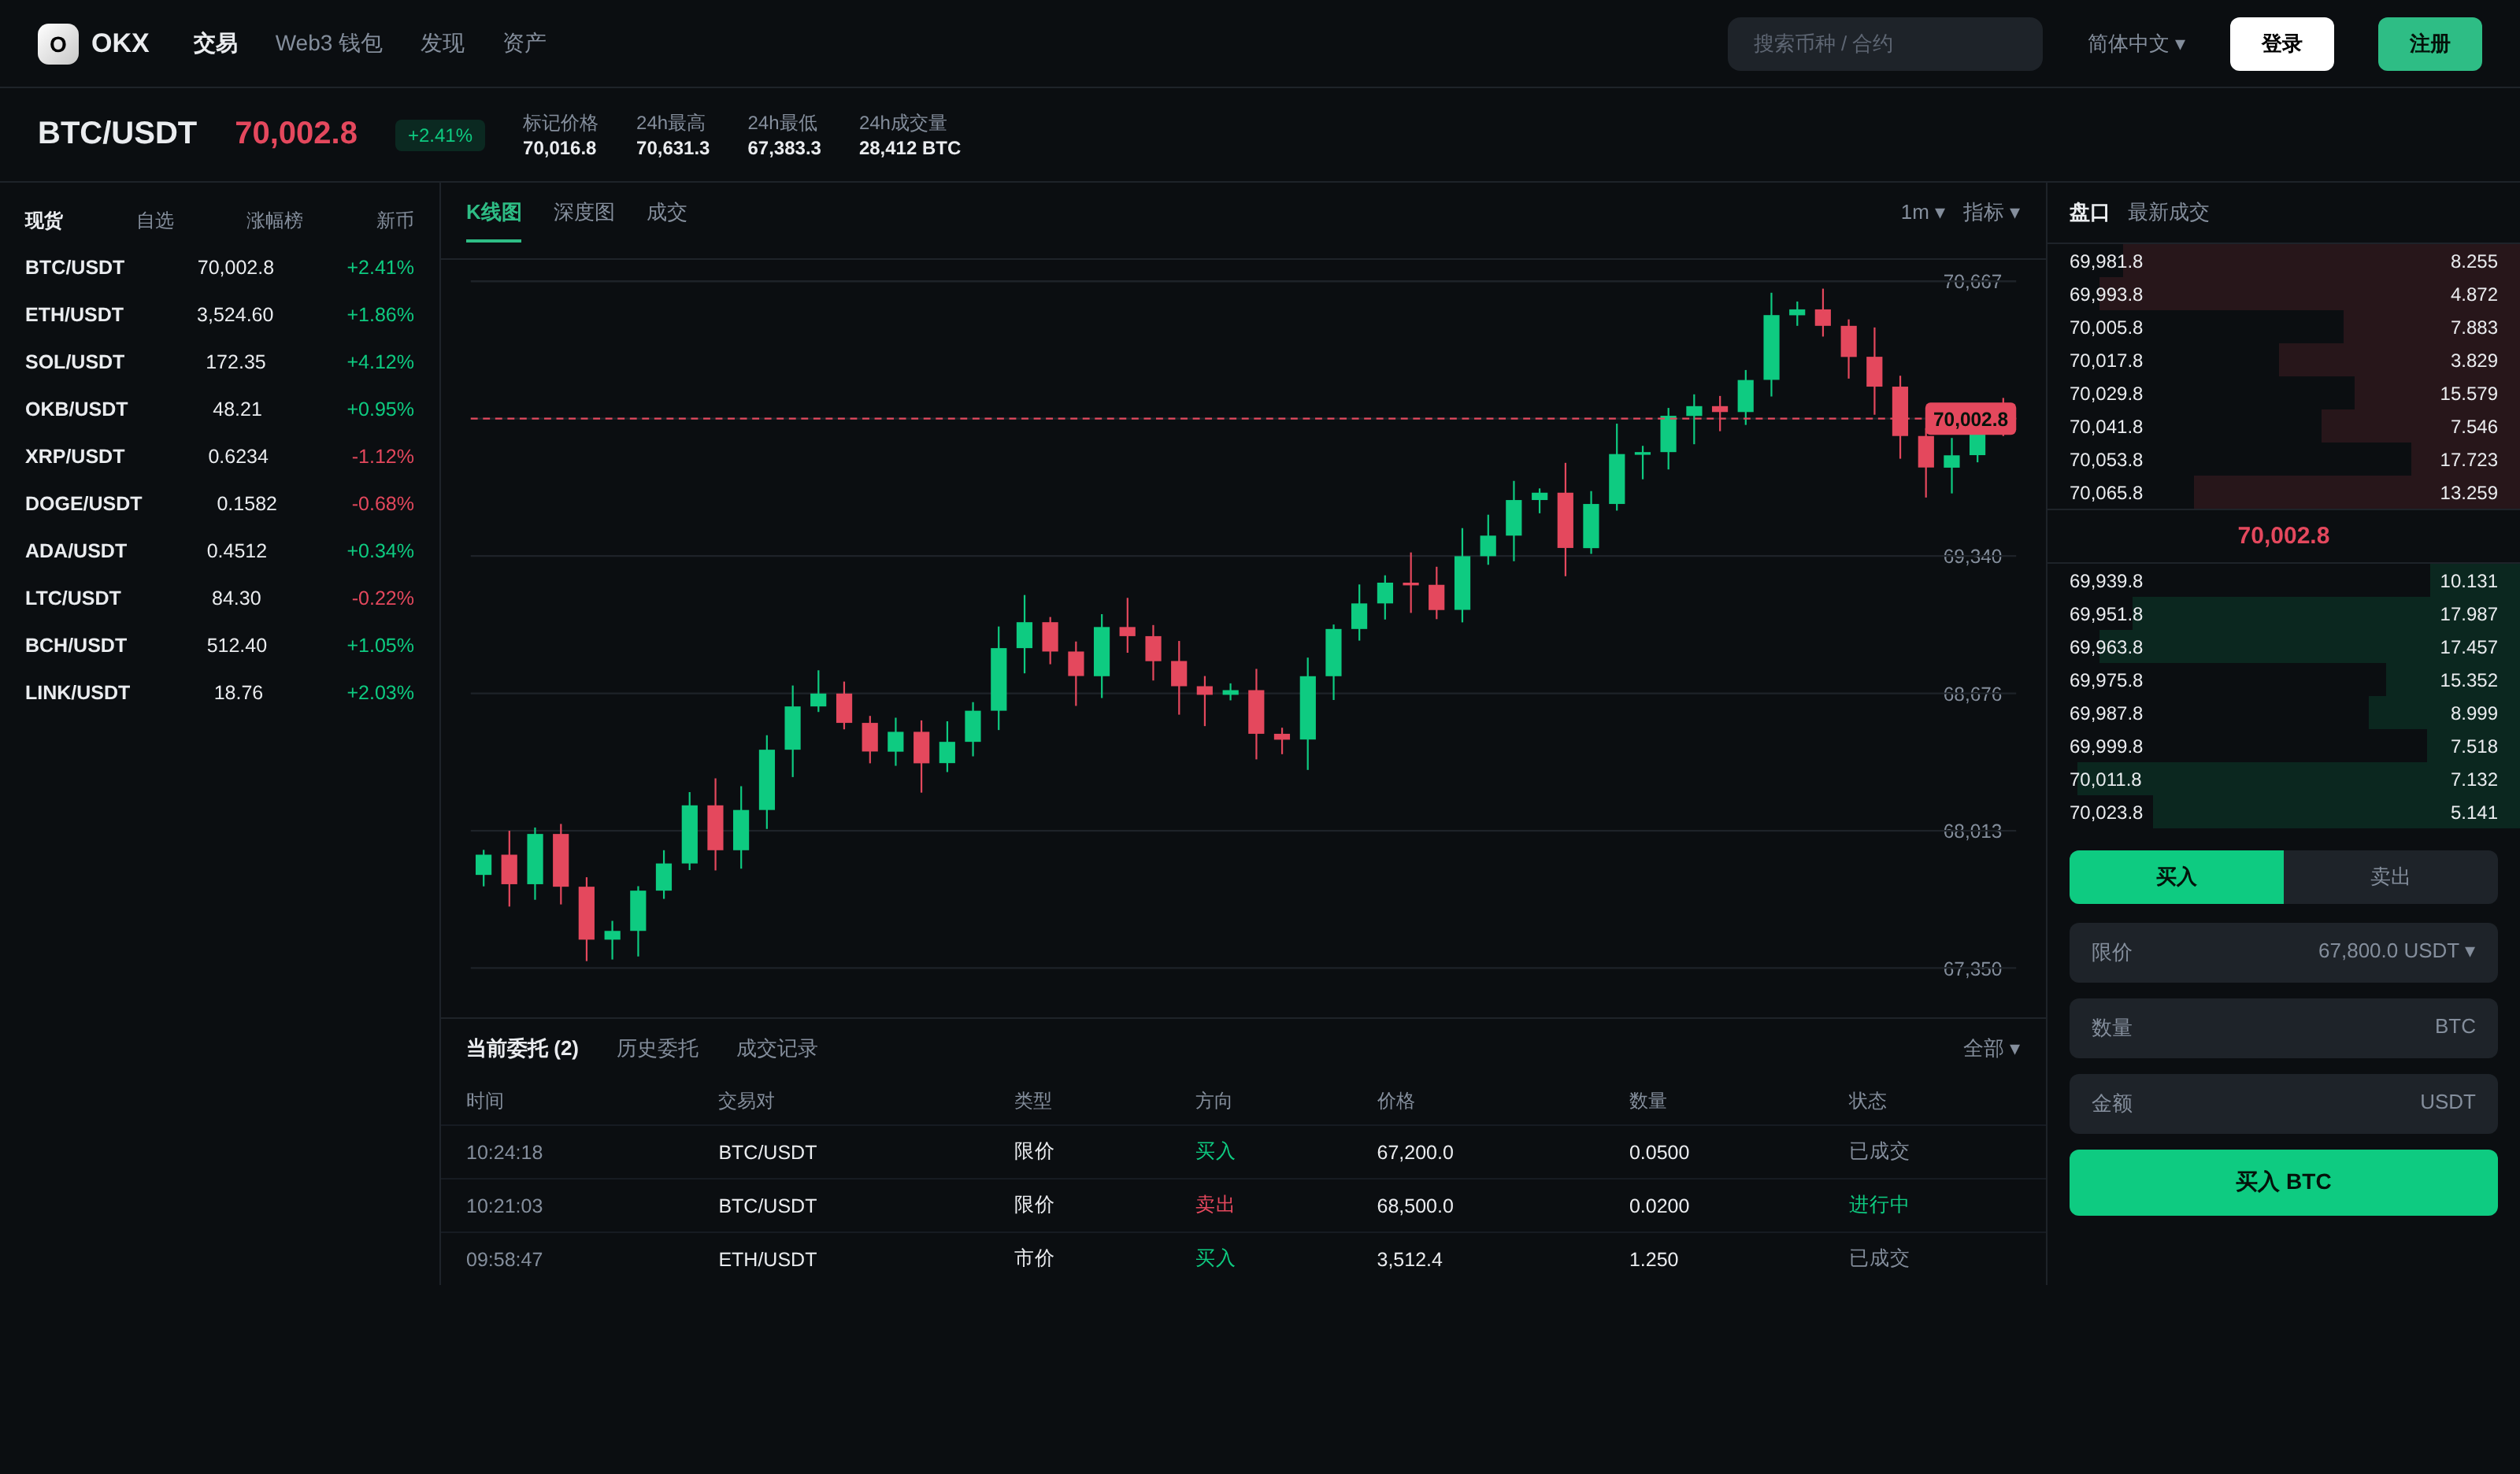Expand the 1m timeframe dropdown

[x=1922, y=212]
